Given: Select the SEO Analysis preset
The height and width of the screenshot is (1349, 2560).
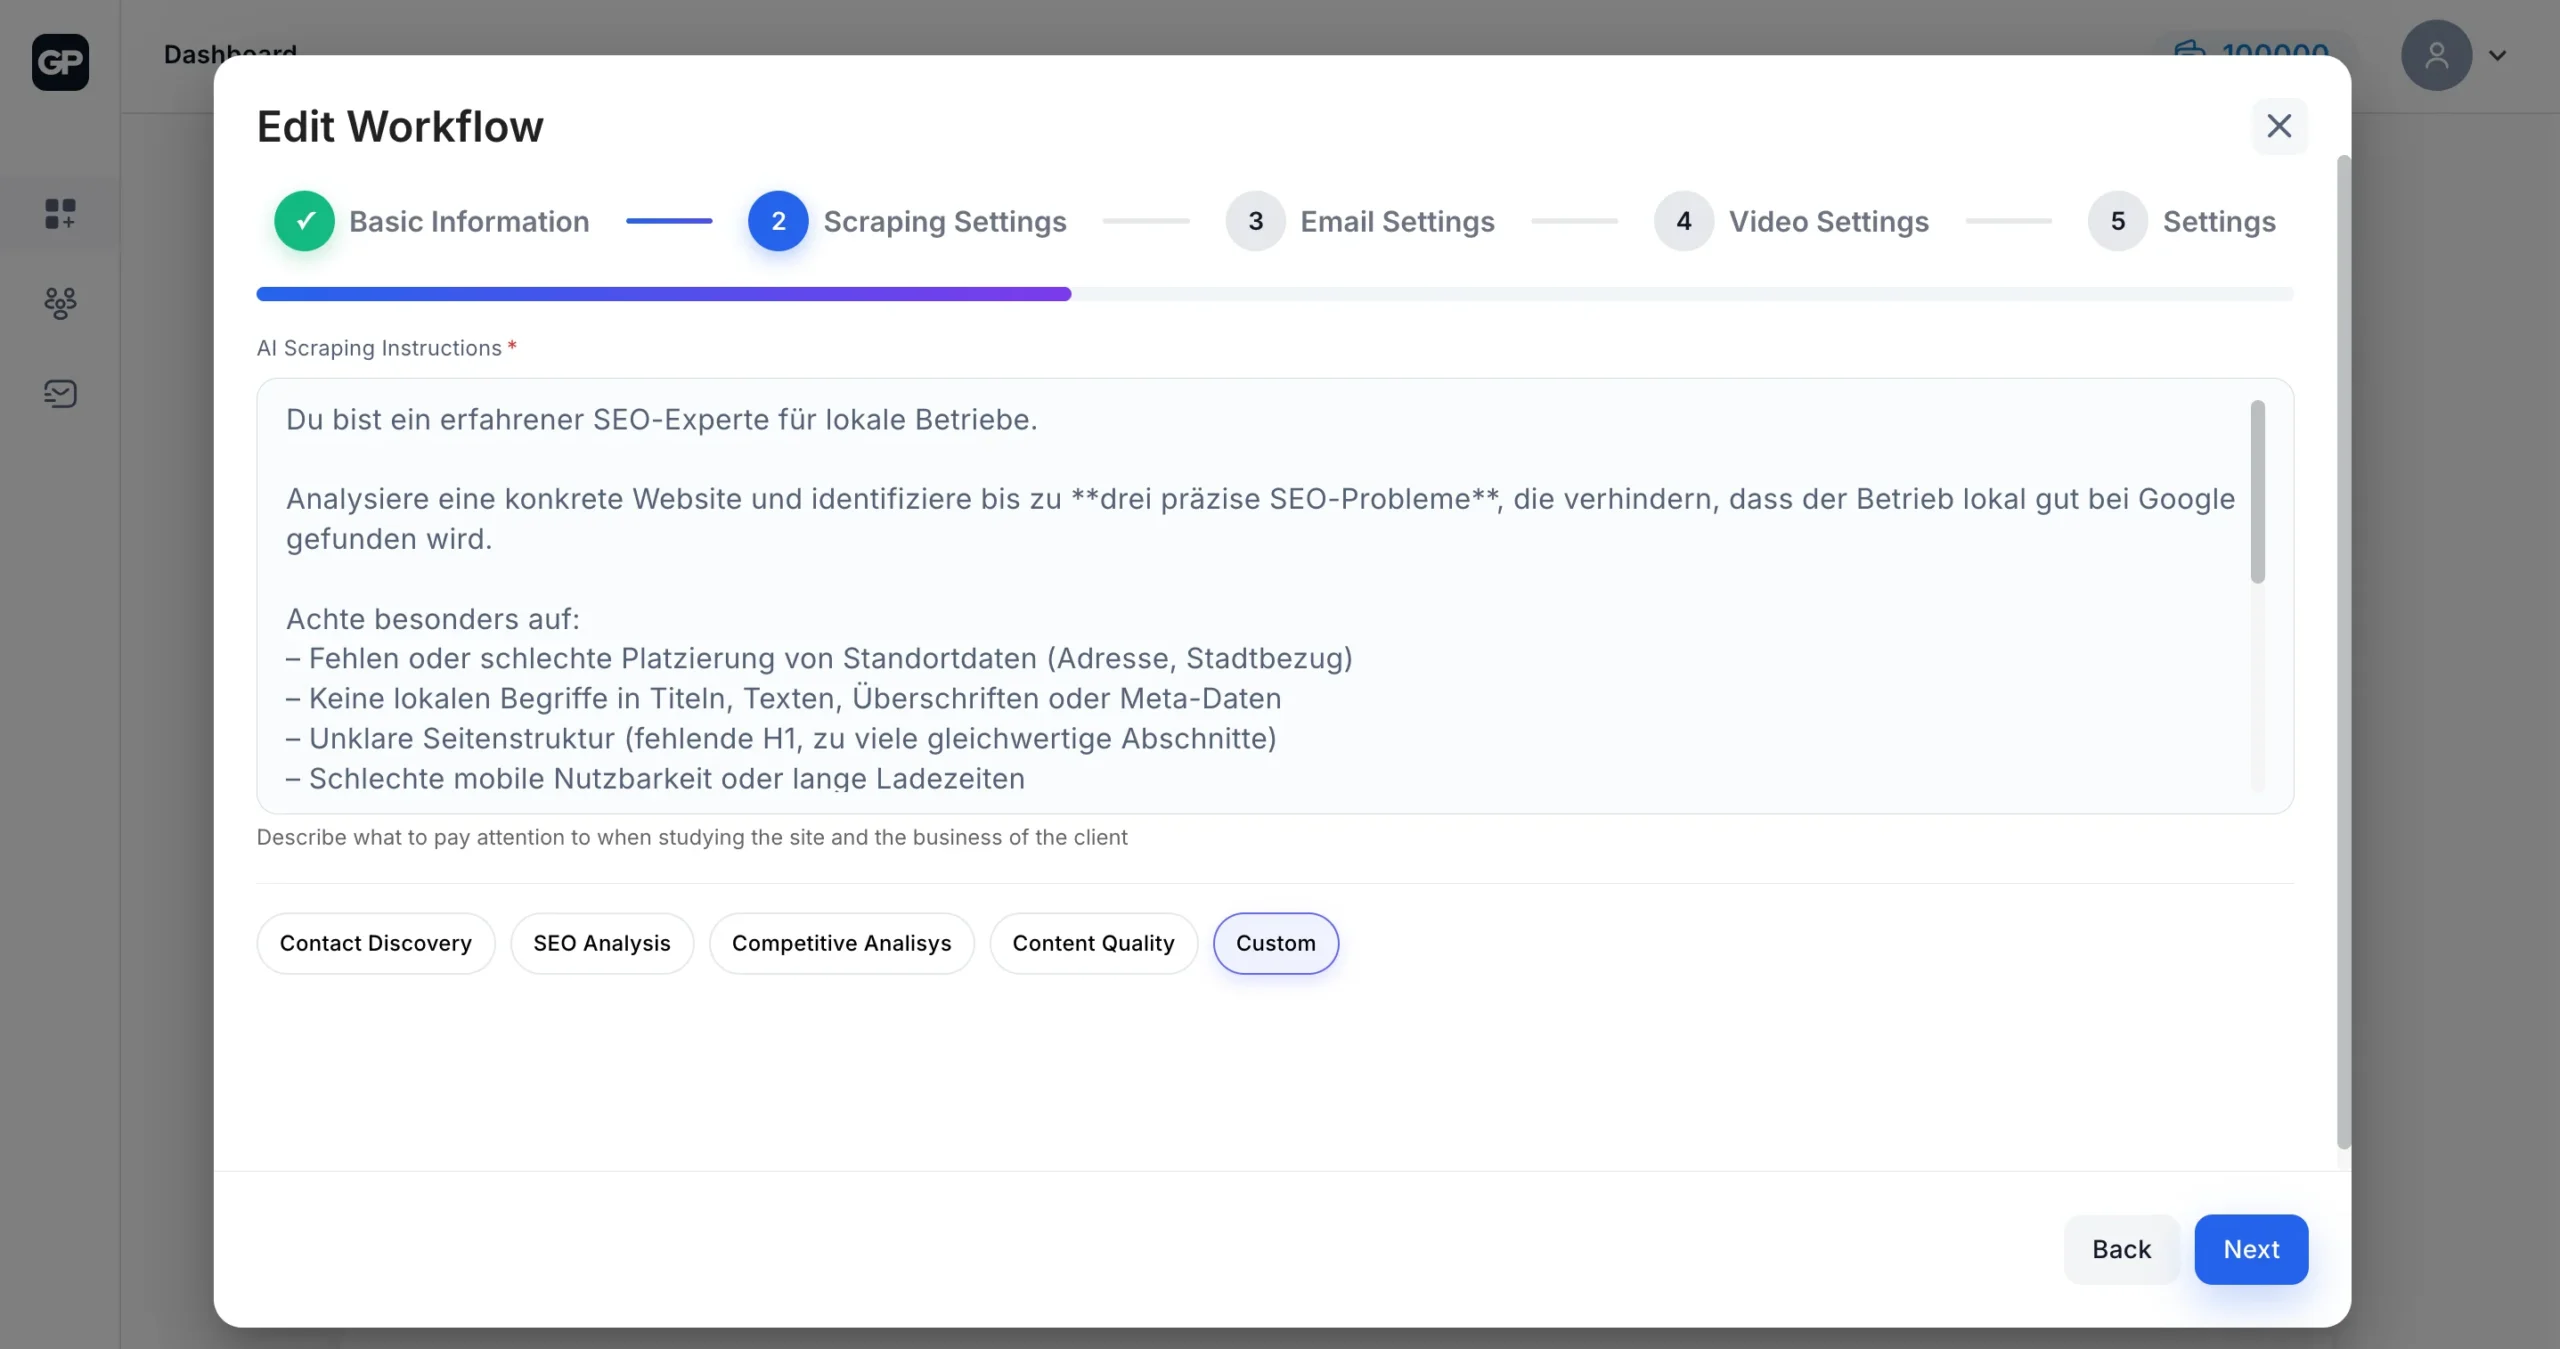Looking at the screenshot, I should pos(601,943).
